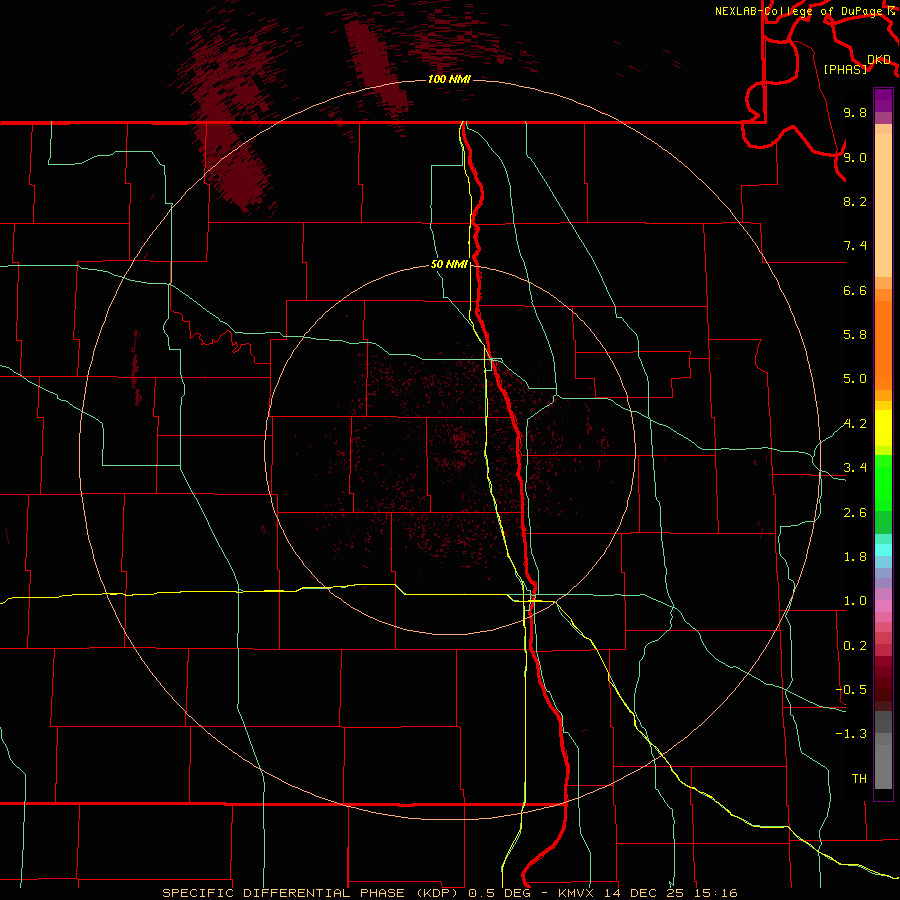Click the 6.6 value on the color scale
This screenshot has height=900, width=900.
tap(855, 290)
